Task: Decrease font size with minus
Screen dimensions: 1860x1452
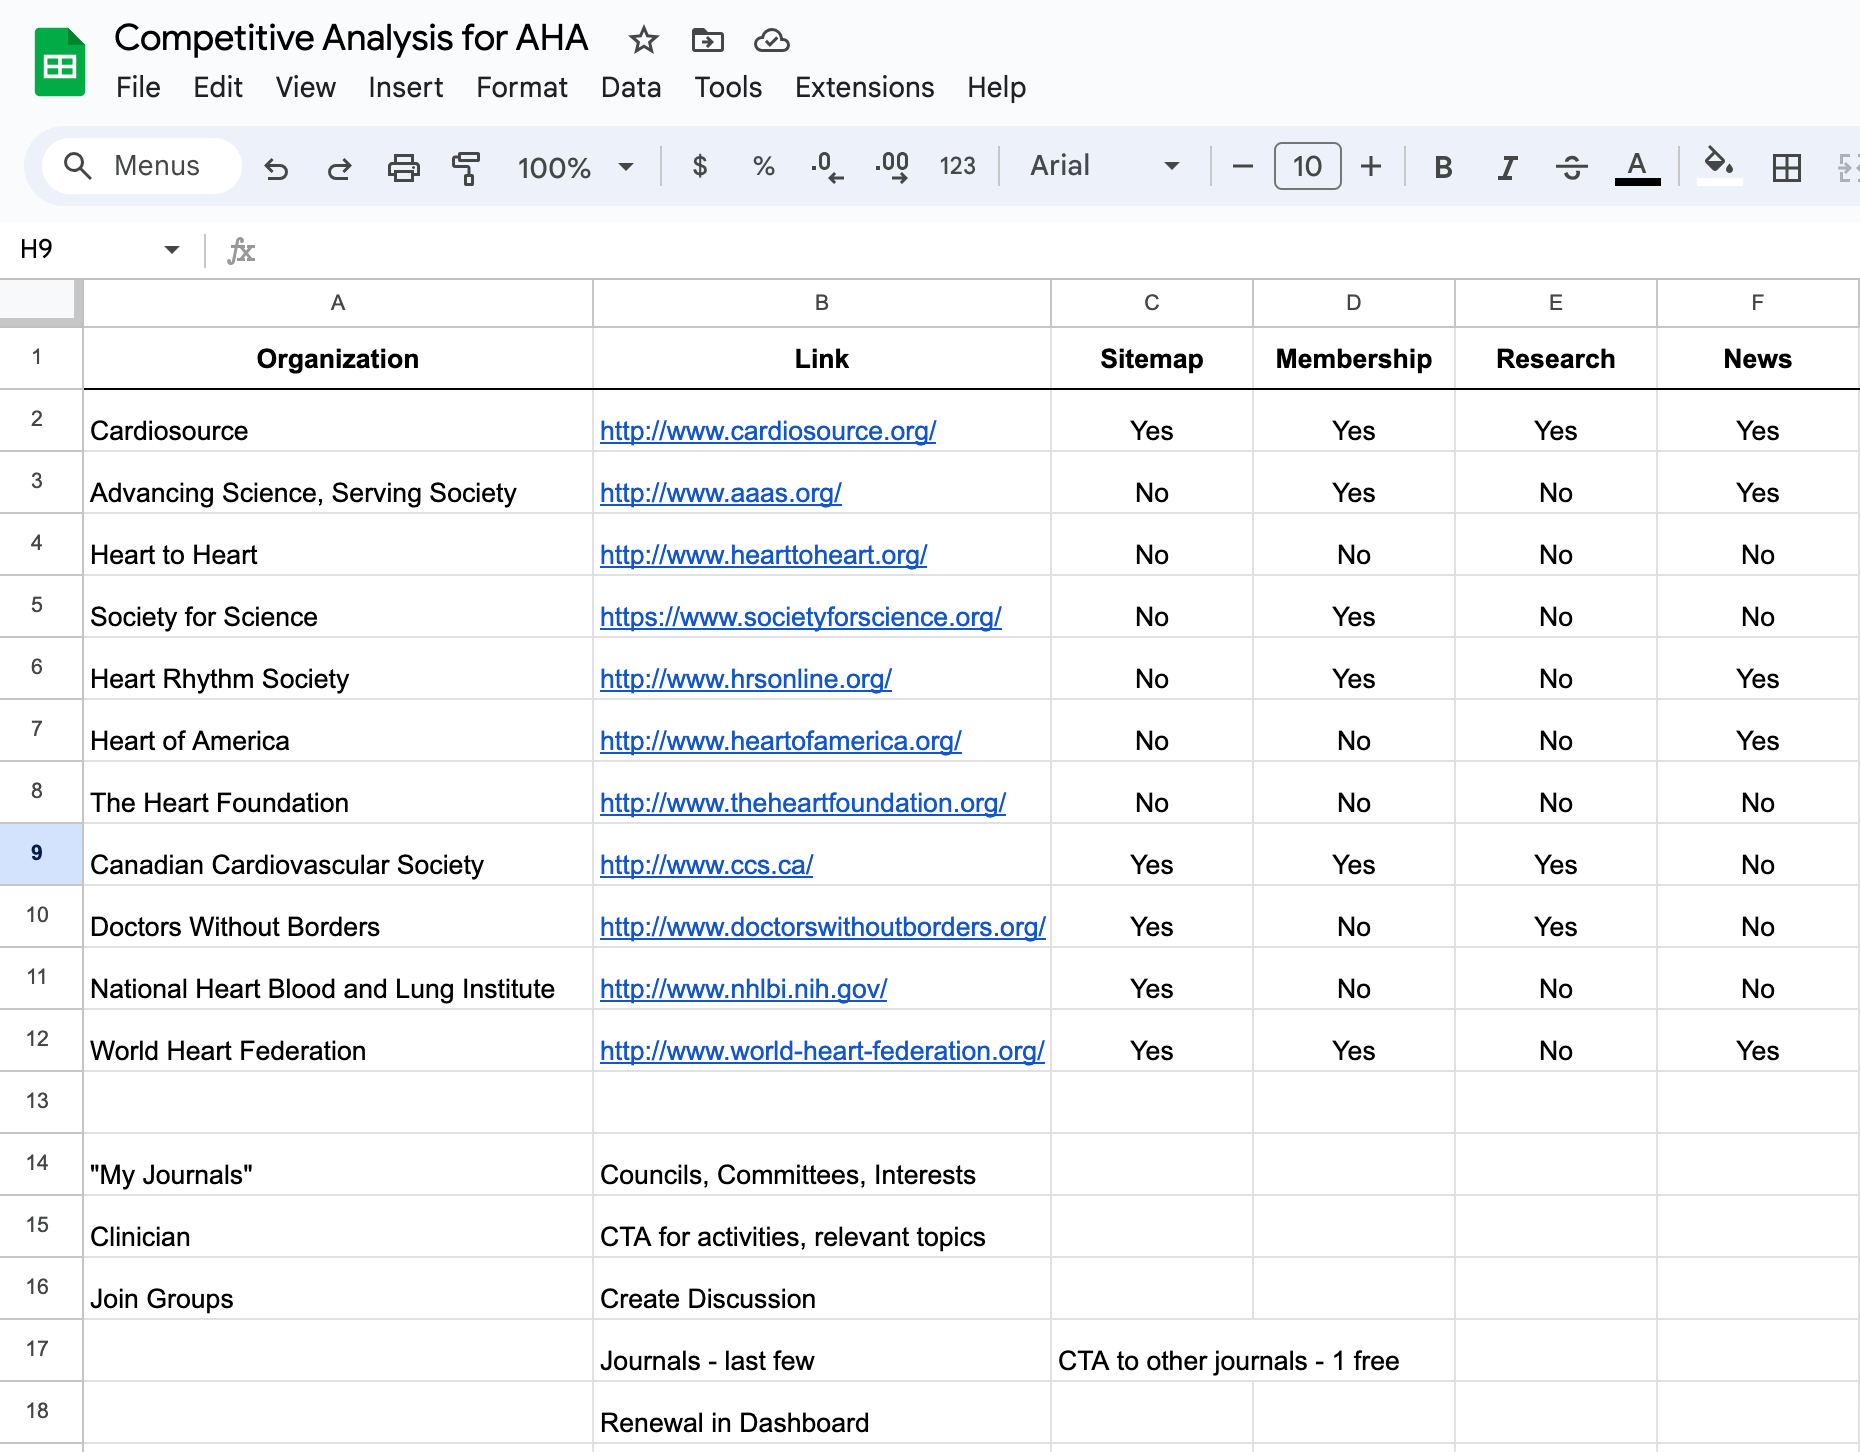Action: pyautogui.click(x=1243, y=166)
